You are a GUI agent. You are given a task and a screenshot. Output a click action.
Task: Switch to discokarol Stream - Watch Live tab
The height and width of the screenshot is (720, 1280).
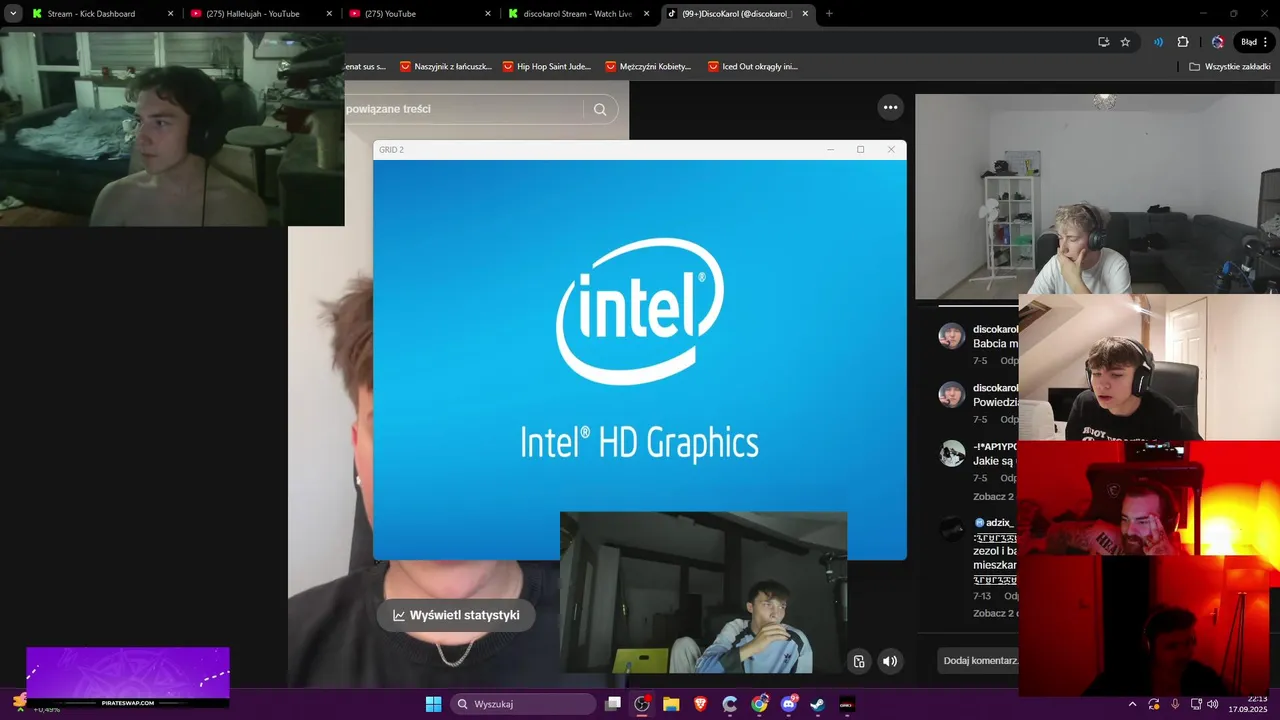(x=578, y=14)
